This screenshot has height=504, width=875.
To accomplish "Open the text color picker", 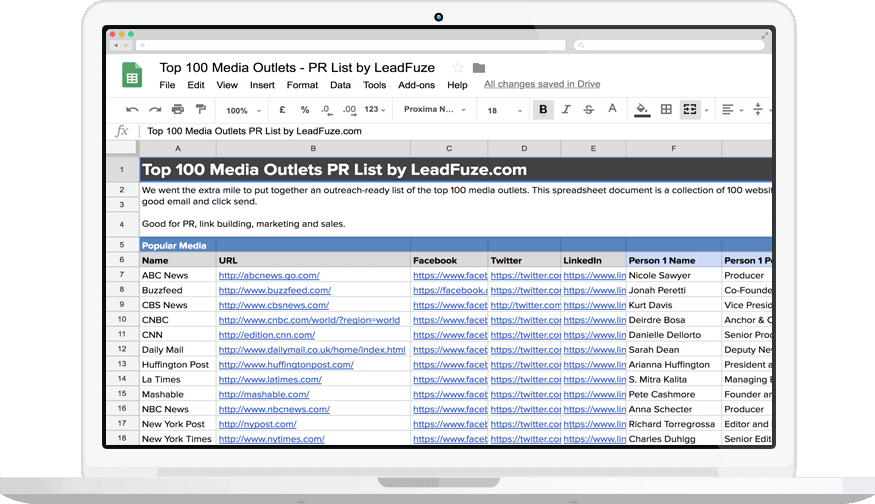I will 612,109.
